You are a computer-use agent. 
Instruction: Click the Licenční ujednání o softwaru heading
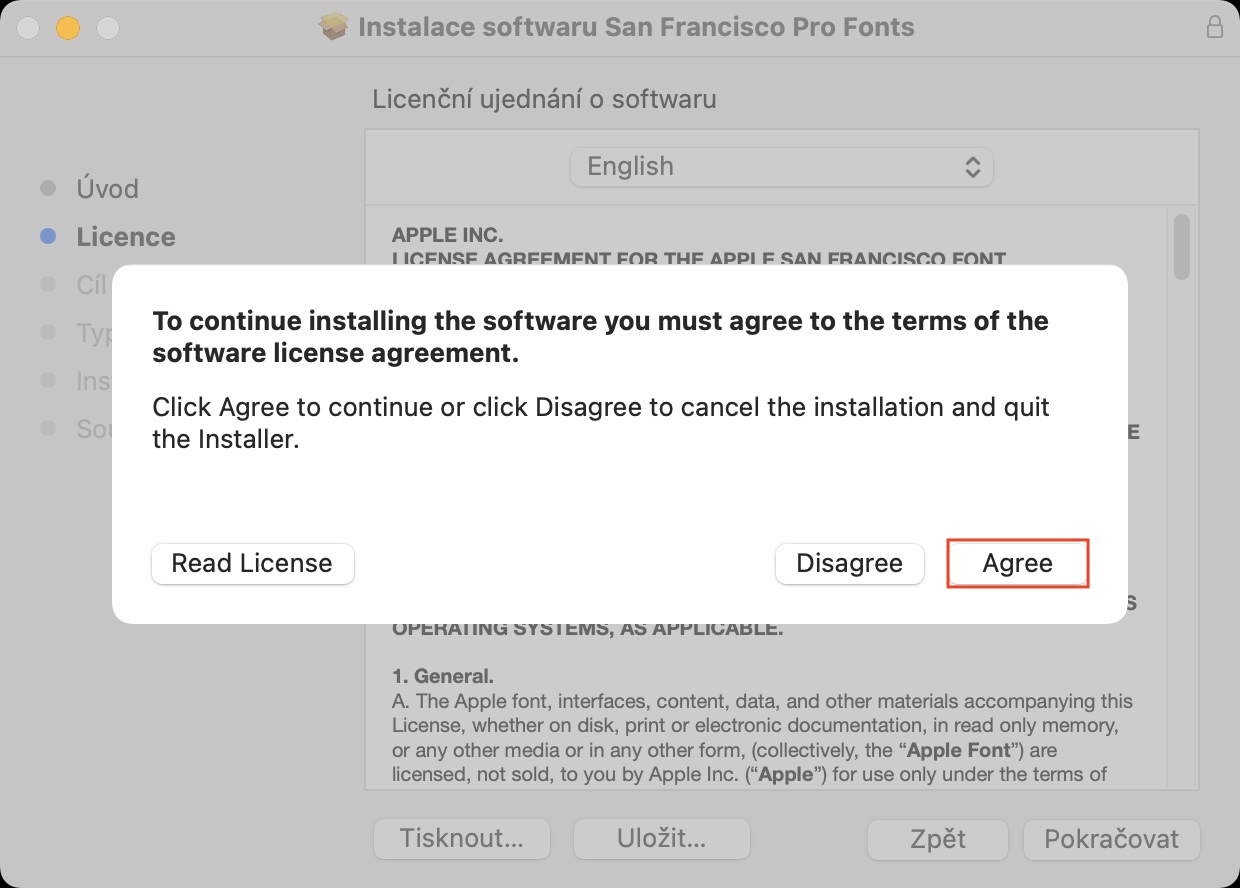pos(544,99)
